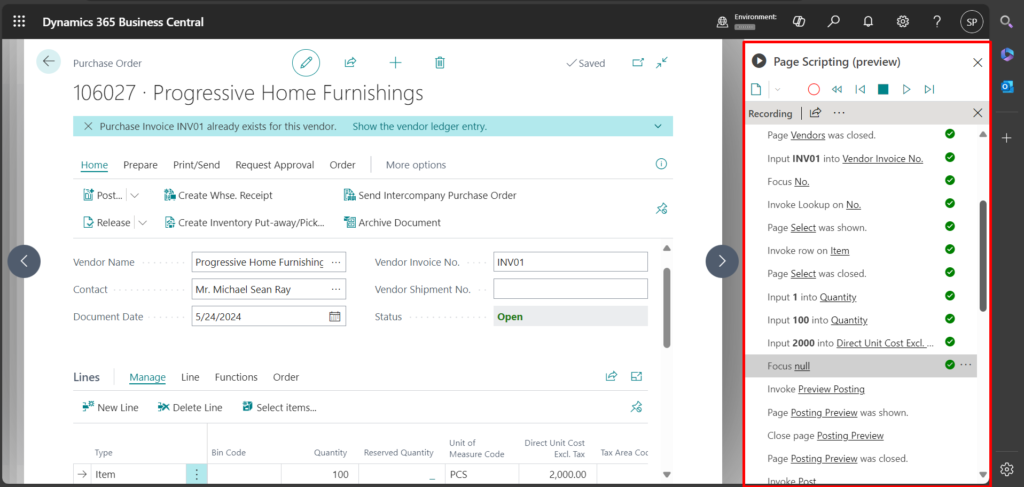Expand the Release dropdown arrow
Screen dimensions: 1024x487
[142, 223]
